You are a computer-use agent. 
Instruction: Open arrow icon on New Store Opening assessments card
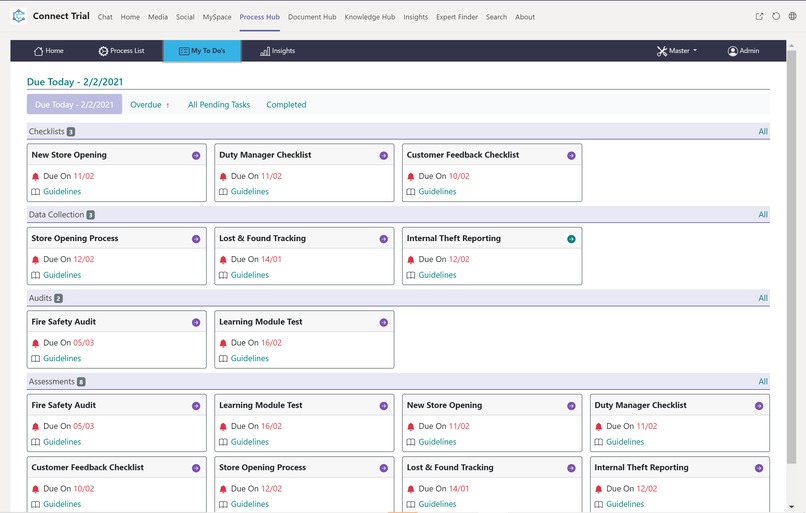pyautogui.click(x=571, y=406)
